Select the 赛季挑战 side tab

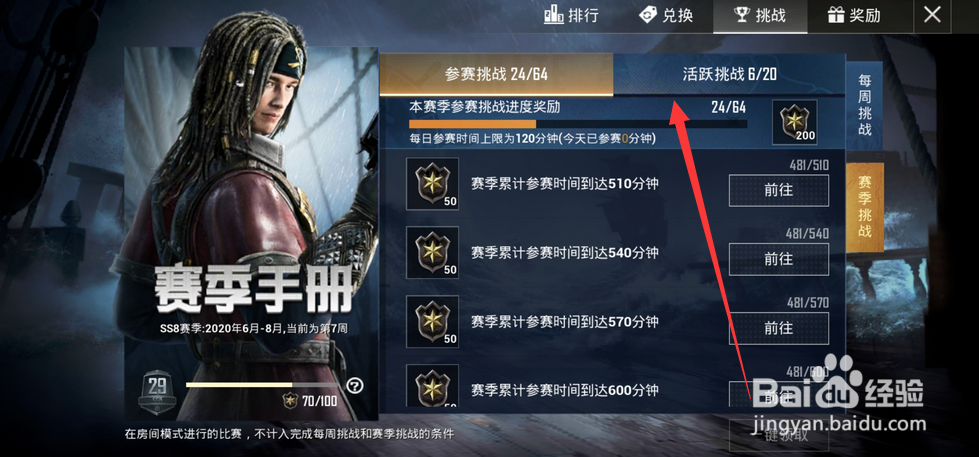865,207
